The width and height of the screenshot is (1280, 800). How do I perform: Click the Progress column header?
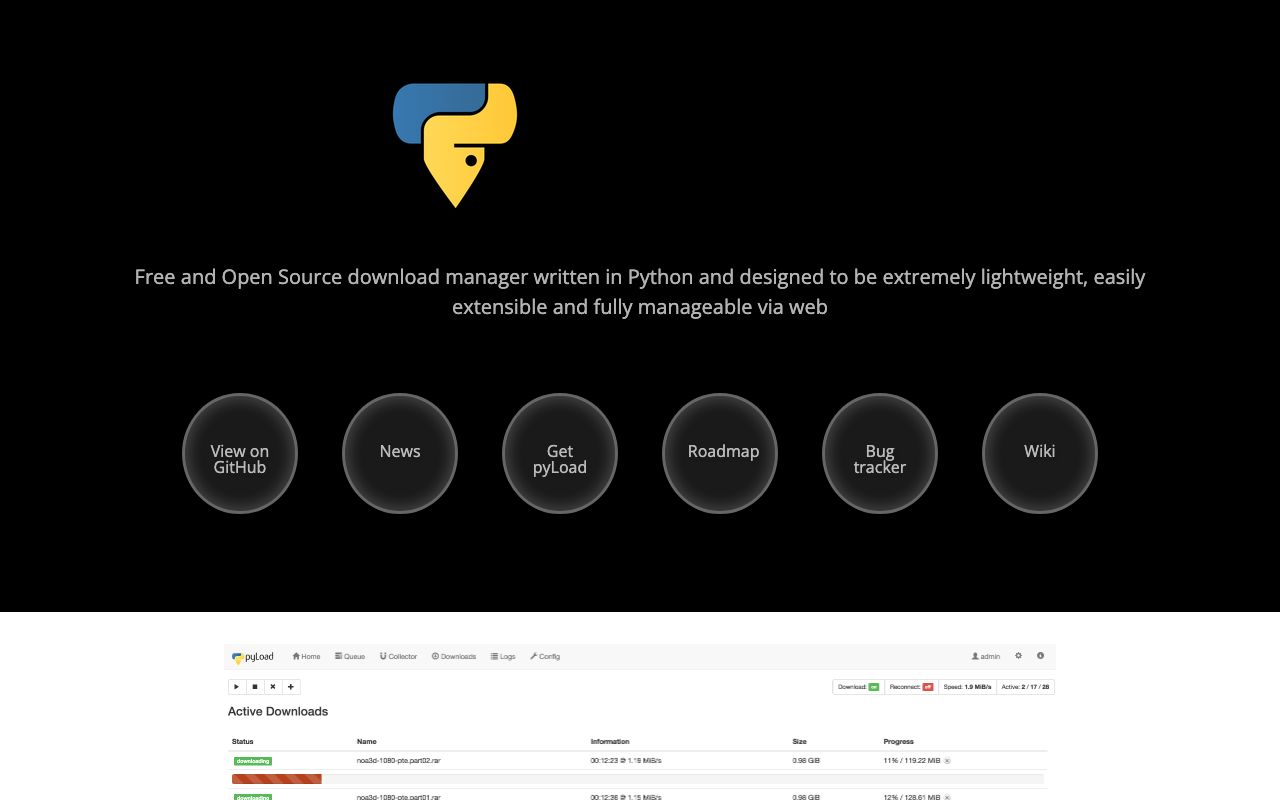tap(899, 742)
